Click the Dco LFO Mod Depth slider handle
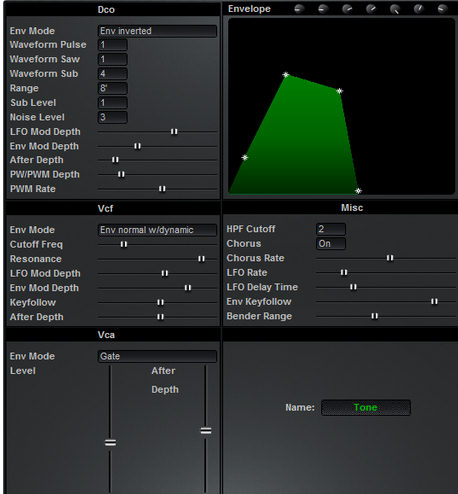 coord(174,132)
